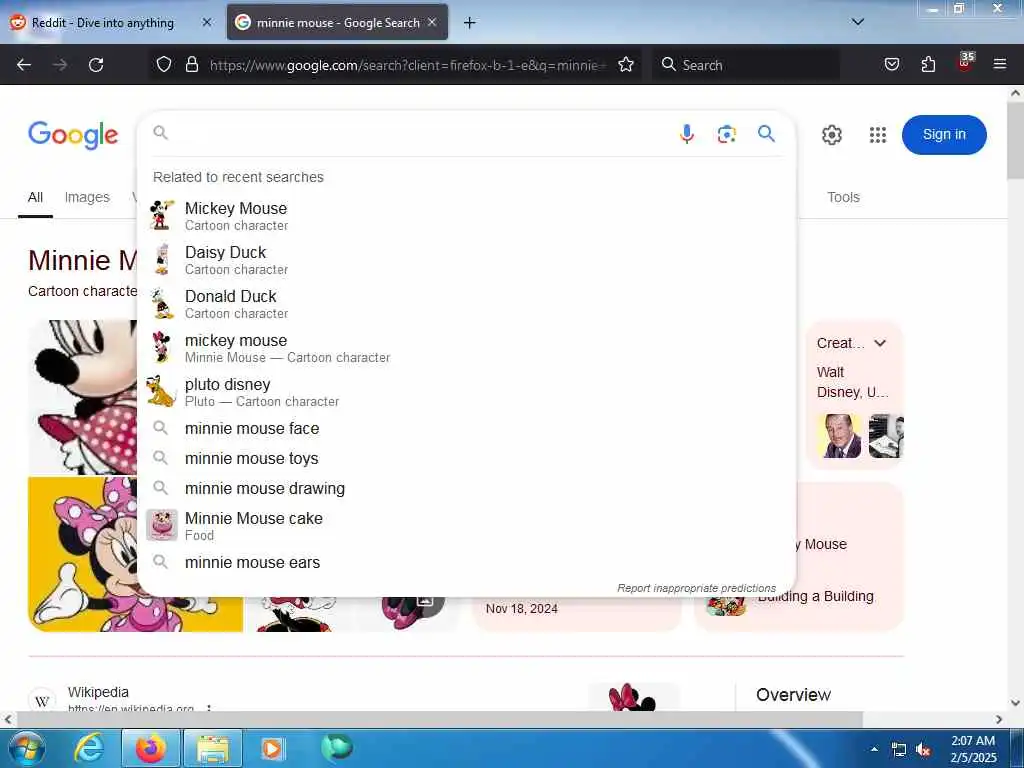Open Google quick settings gear

[x=831, y=135]
